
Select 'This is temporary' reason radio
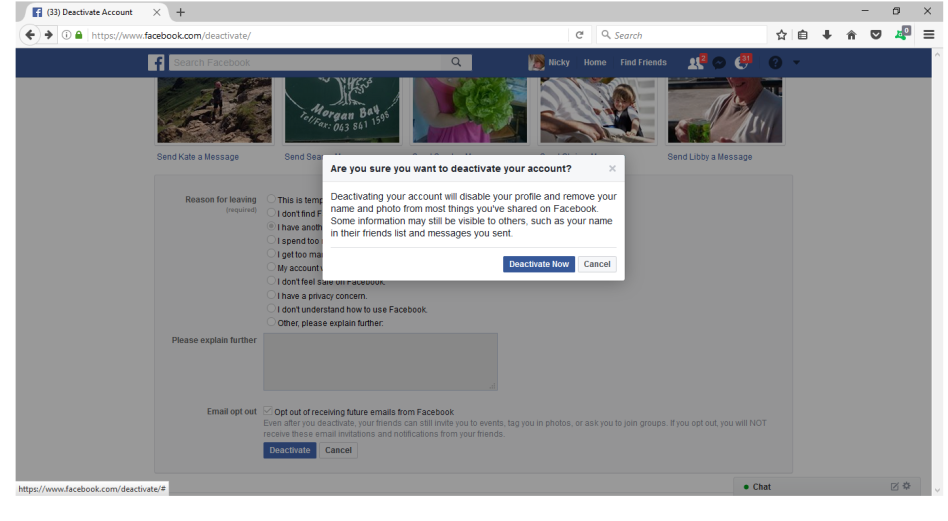click(271, 199)
